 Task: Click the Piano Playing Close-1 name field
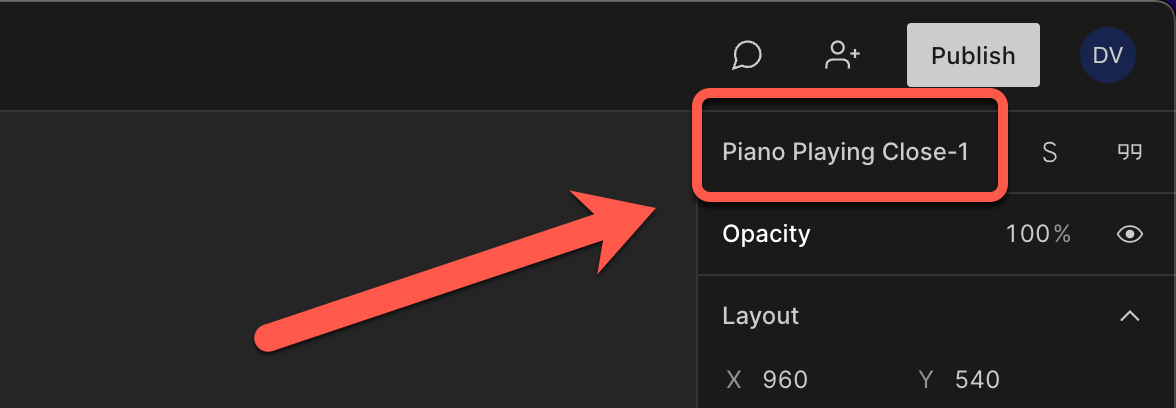(x=845, y=152)
